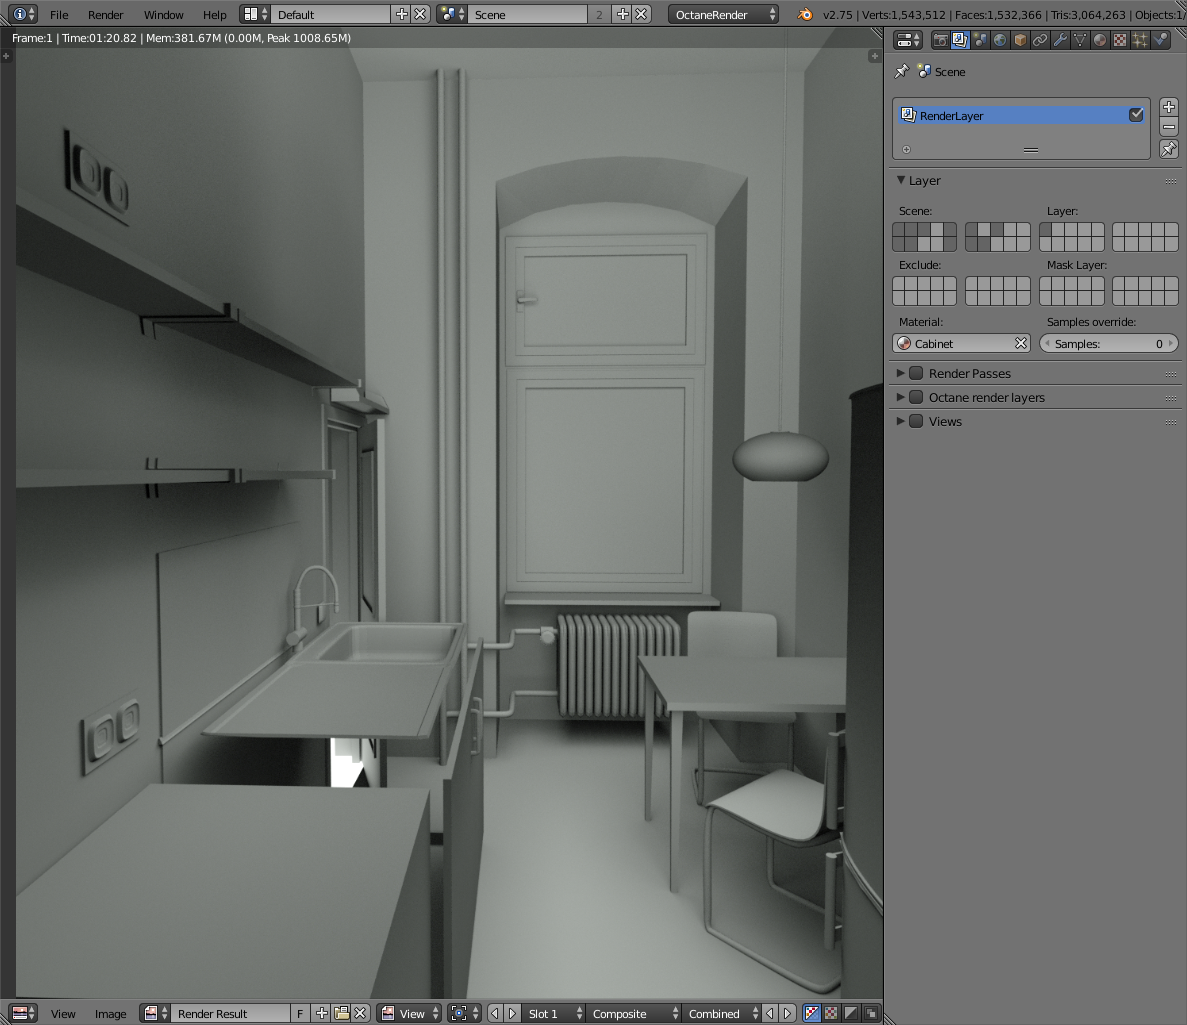The image size is (1187, 1025).
Task: Open the Texture checkerboard tab
Action: point(1120,40)
